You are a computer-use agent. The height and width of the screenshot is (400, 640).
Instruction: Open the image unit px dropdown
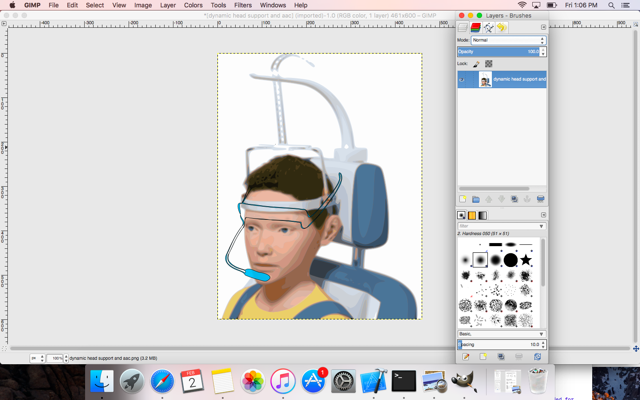[37, 358]
